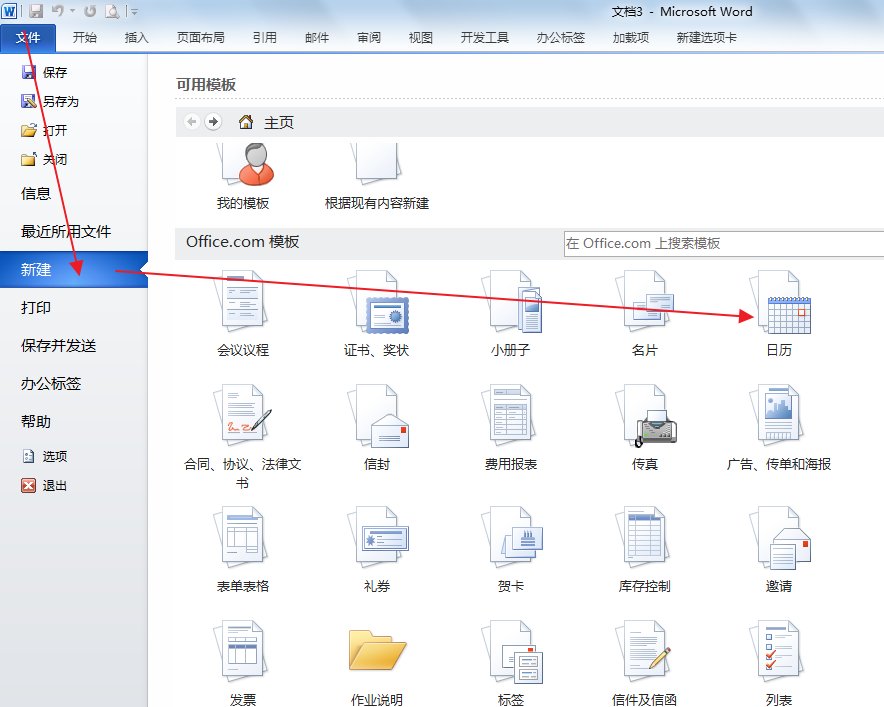Screen dimensions: 884x707
Task: Select the 信封 (Envelope) template
Action: pos(377,420)
